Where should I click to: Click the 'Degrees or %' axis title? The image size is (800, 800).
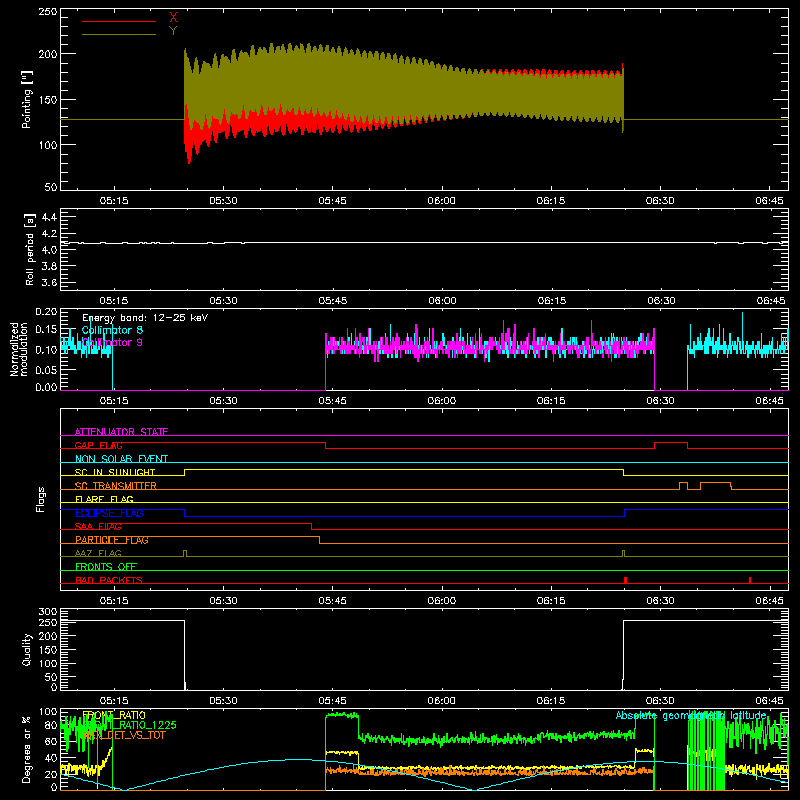click(26, 749)
